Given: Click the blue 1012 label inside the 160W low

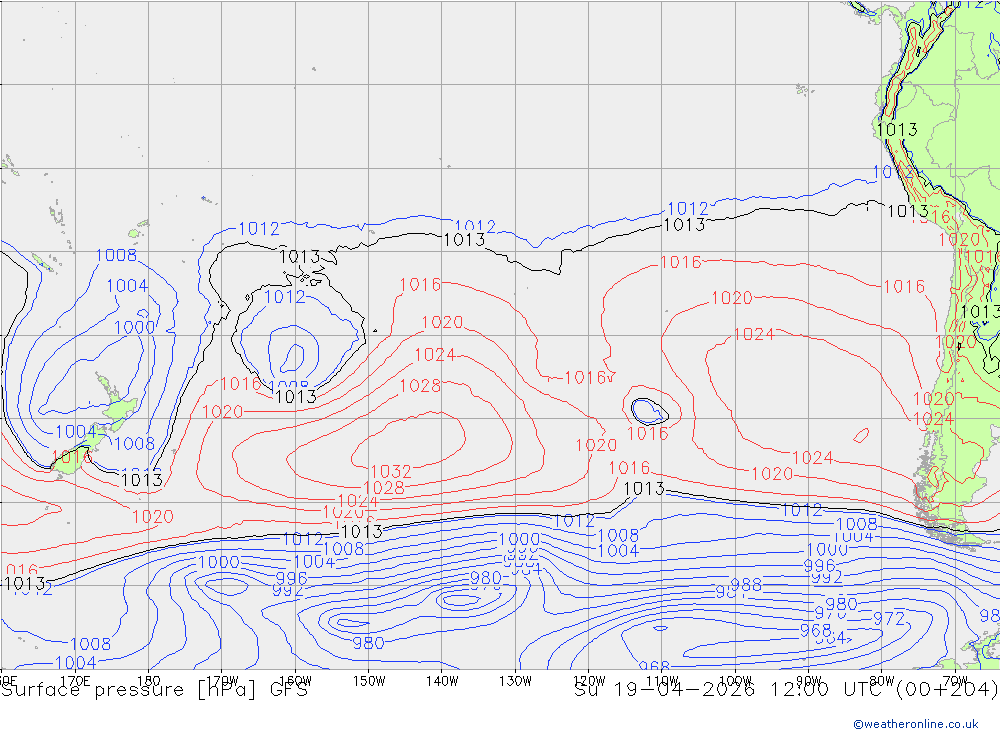Looking at the screenshot, I should (284, 297).
